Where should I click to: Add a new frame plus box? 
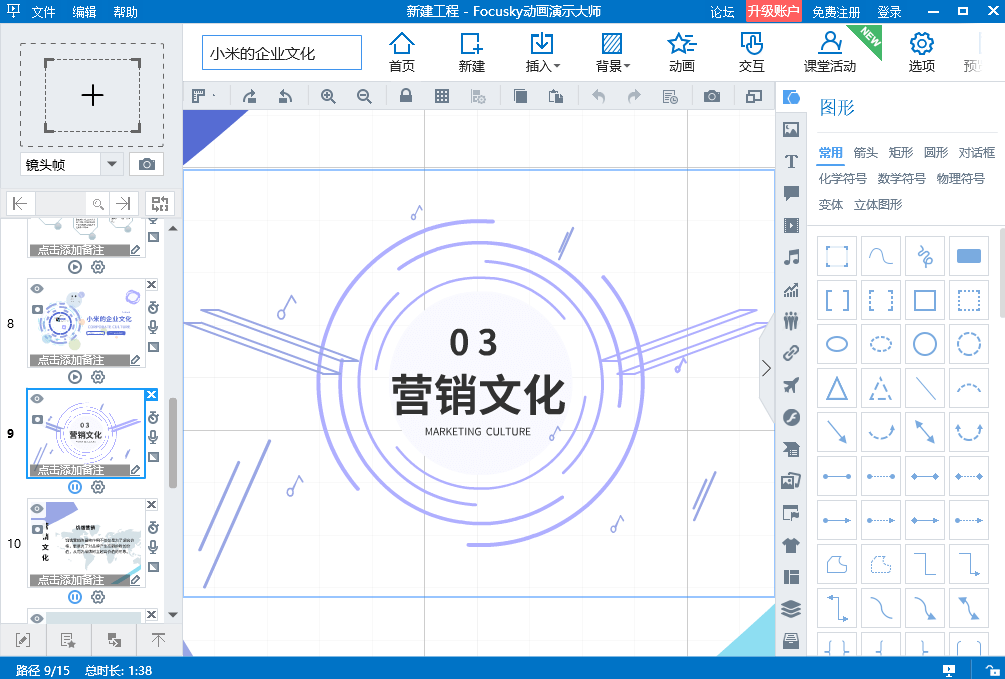pos(92,96)
